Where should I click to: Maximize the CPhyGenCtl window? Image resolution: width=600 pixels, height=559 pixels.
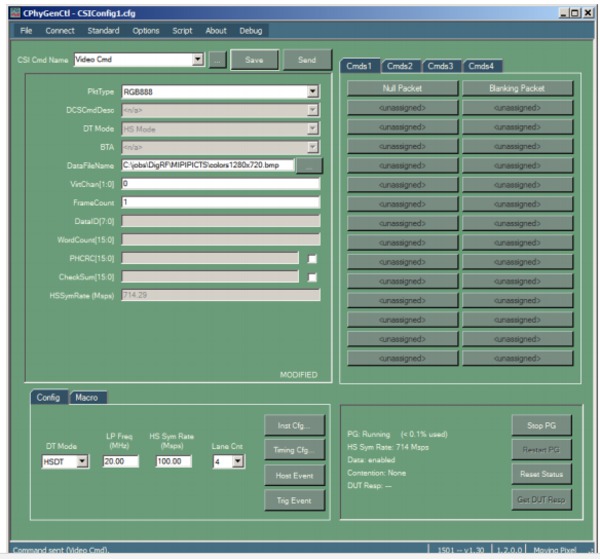(575, 13)
